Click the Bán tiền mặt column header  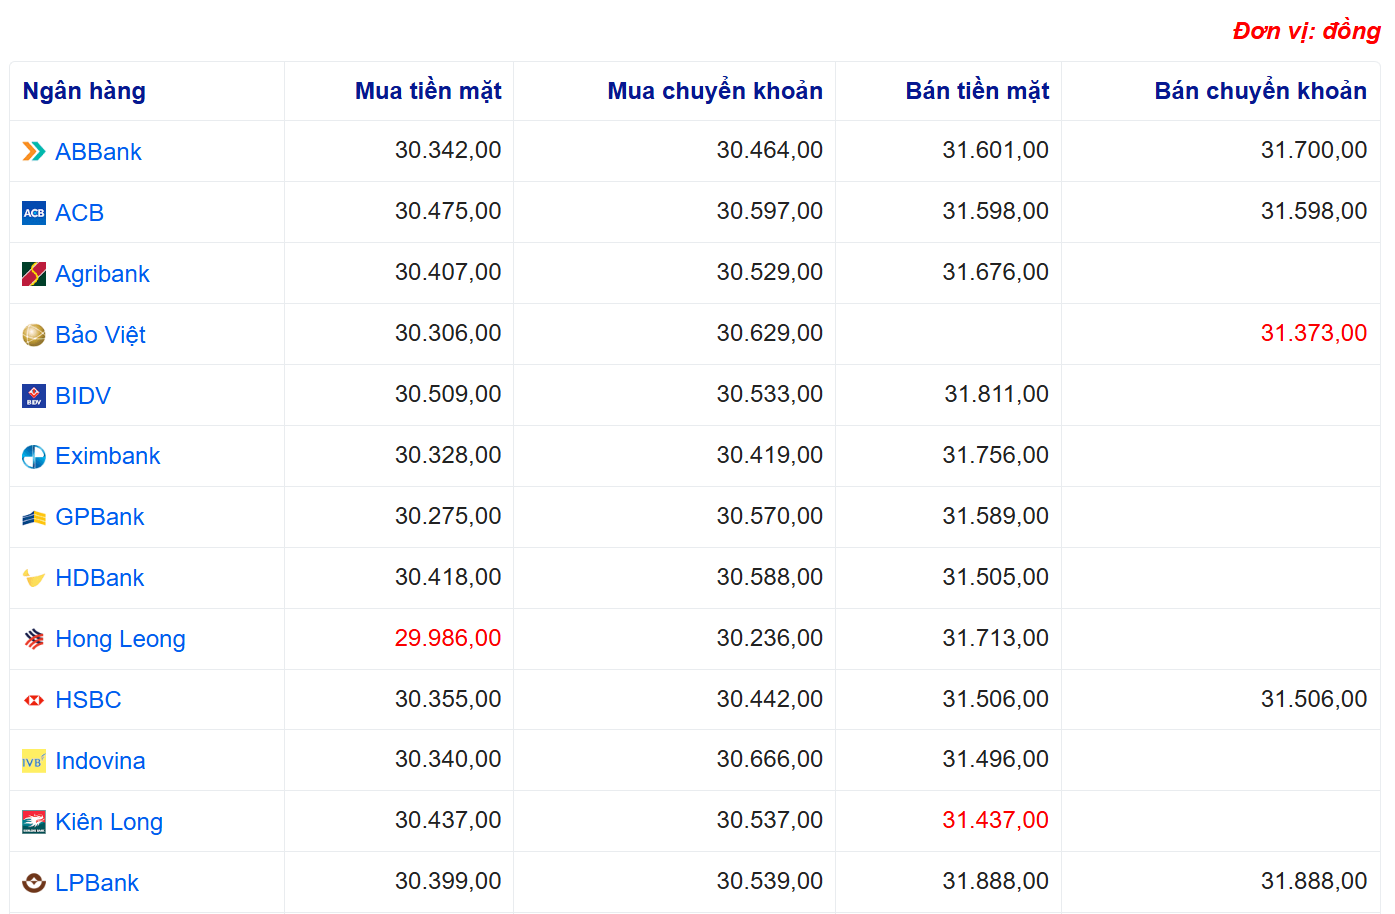pyautogui.click(x=977, y=91)
